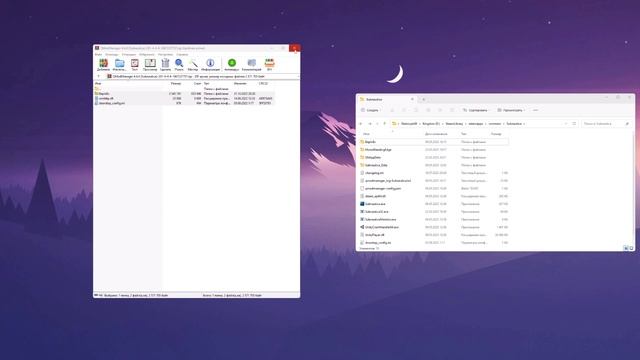
Task: Select the MonoBleedingEdge folder in Explorer
Action: point(434,149)
